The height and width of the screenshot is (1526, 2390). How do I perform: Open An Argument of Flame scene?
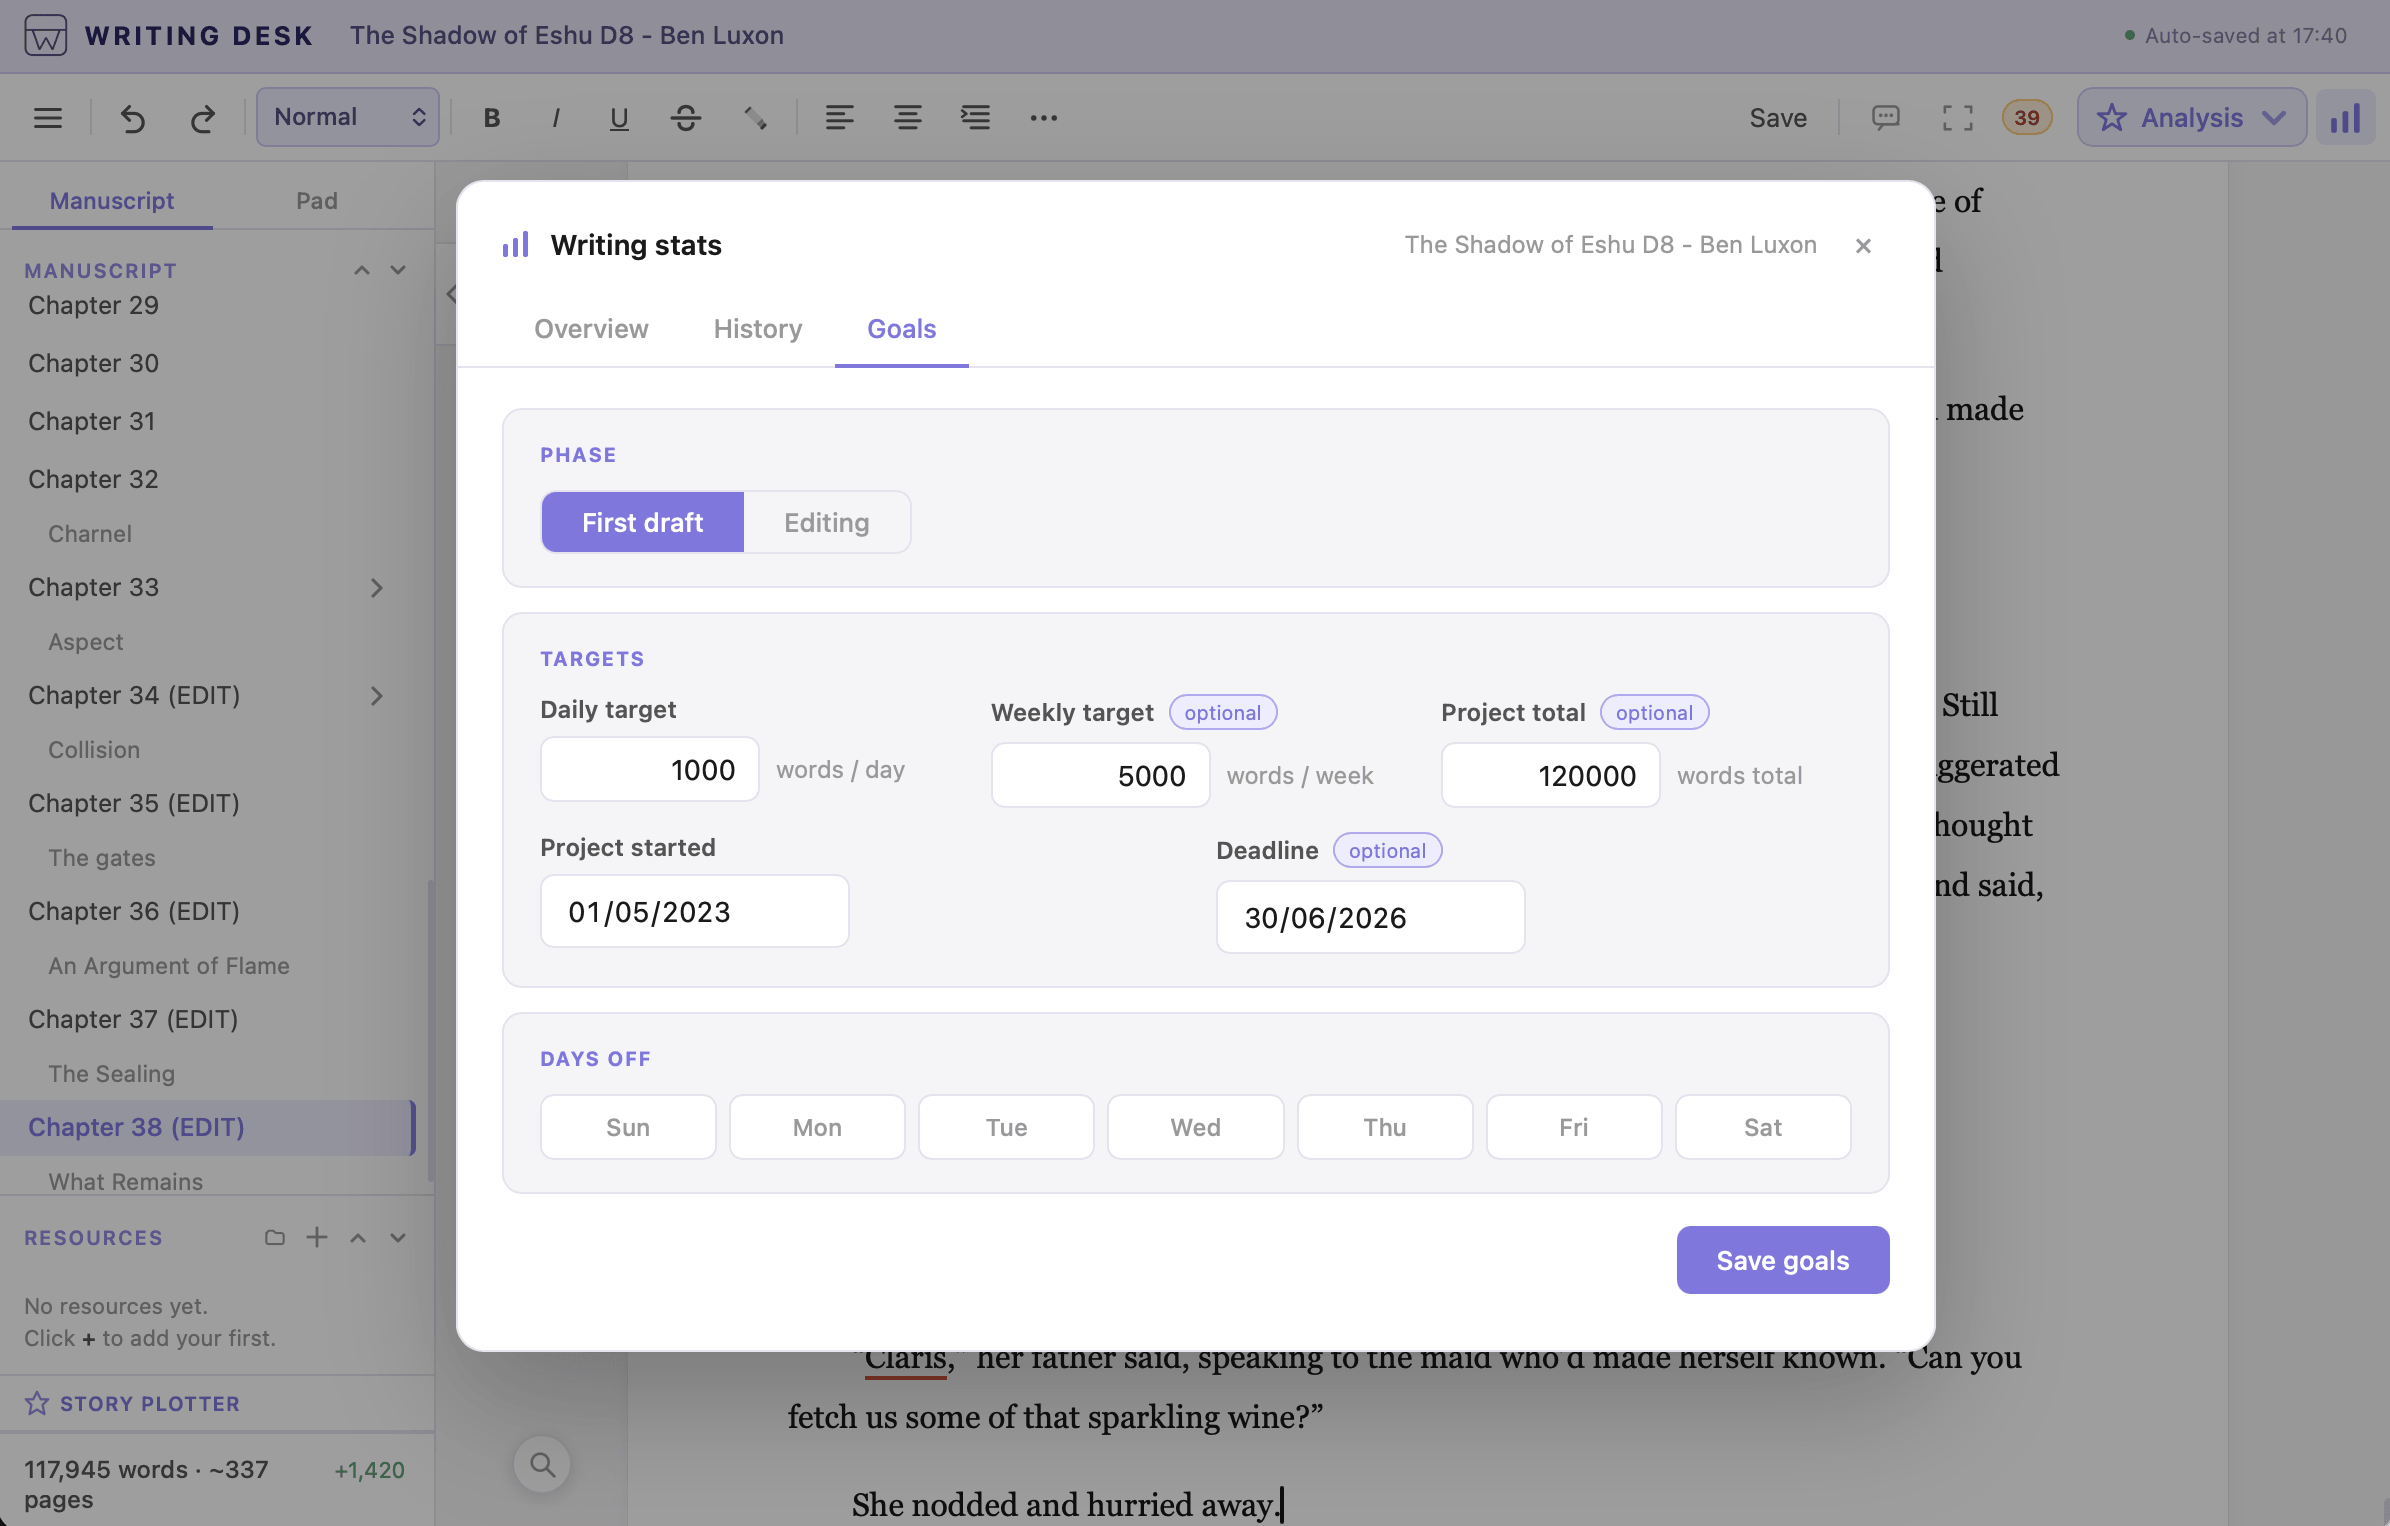click(x=169, y=966)
